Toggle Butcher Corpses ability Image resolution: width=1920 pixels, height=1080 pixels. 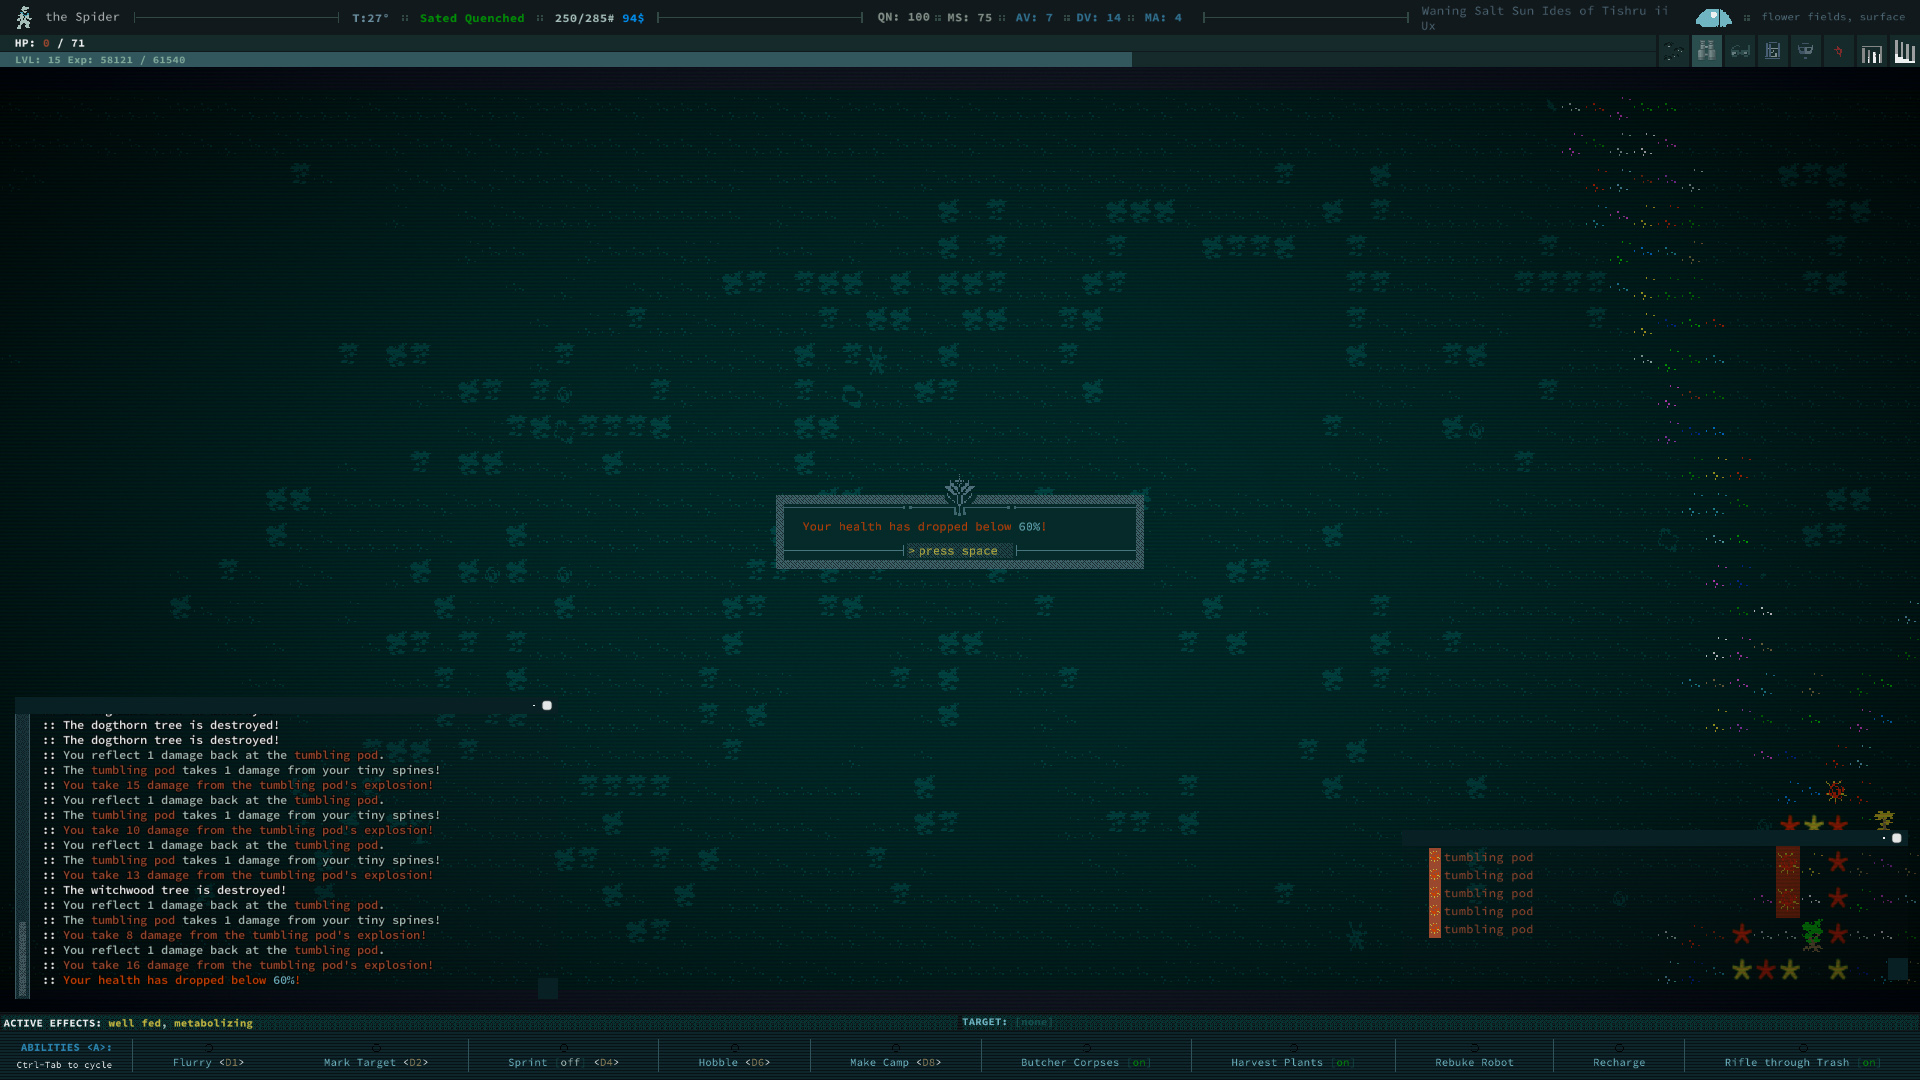[1085, 1062]
